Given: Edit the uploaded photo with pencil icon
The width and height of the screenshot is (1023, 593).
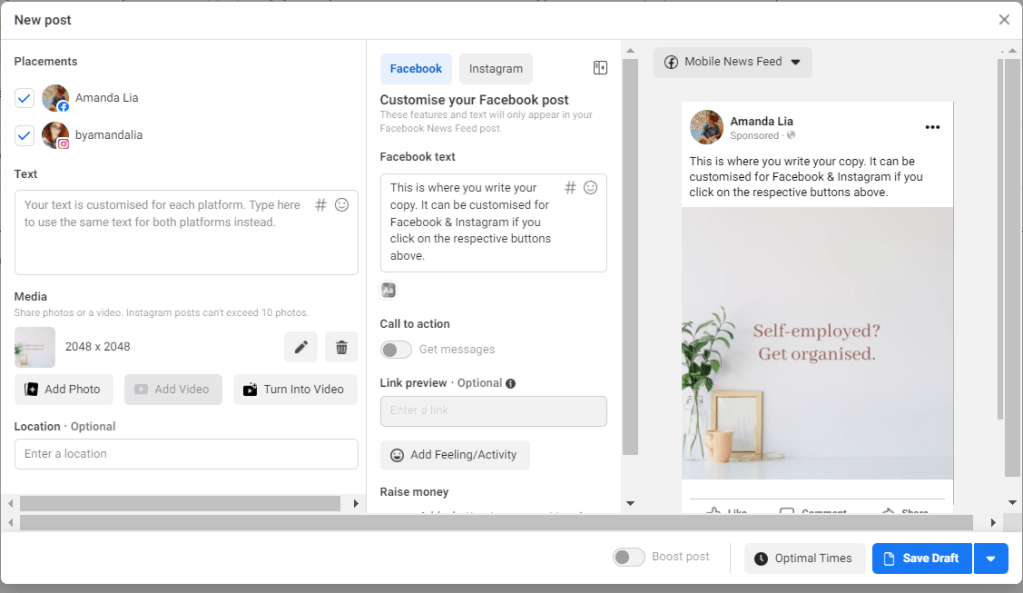Looking at the screenshot, I should tap(301, 347).
